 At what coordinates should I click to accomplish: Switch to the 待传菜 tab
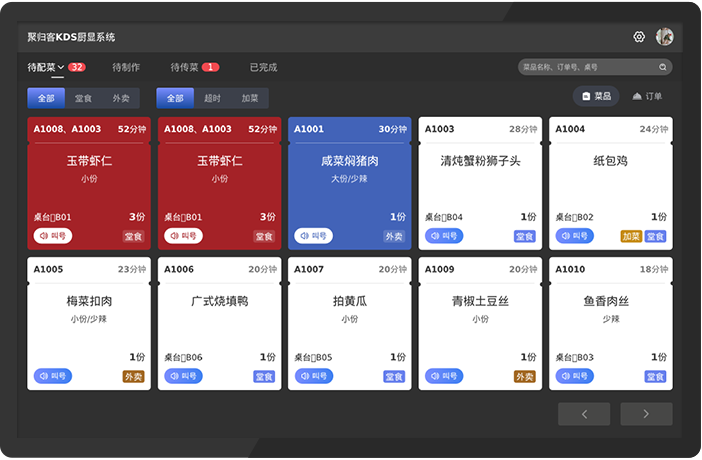(184, 67)
